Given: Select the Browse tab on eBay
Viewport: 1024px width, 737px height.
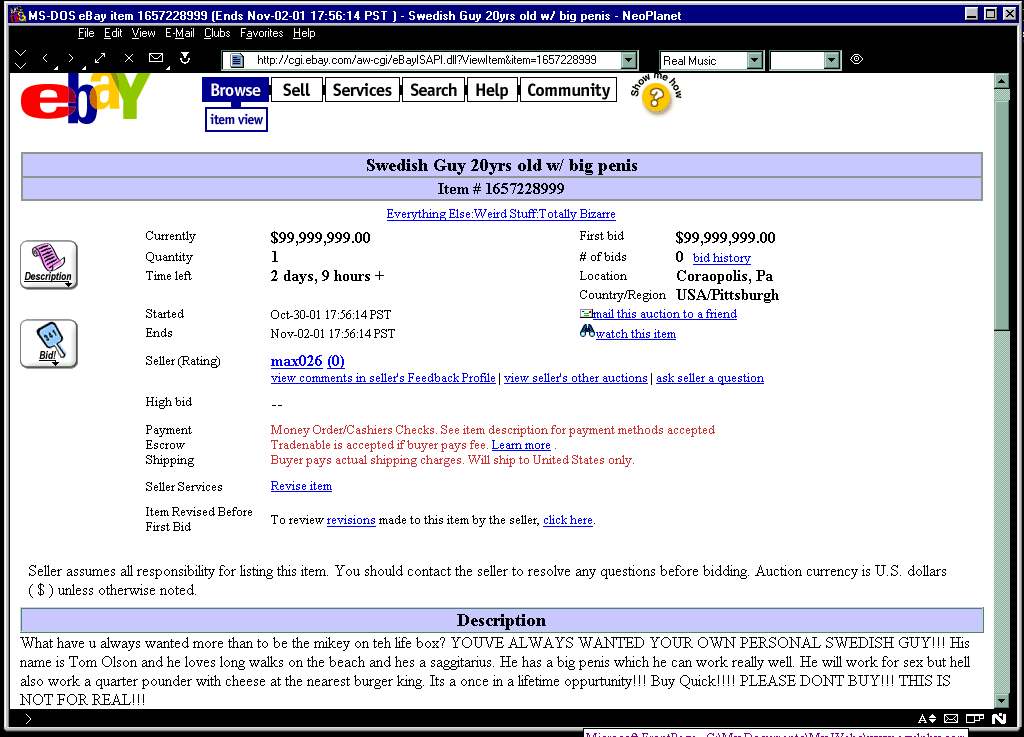Looking at the screenshot, I should 235,90.
